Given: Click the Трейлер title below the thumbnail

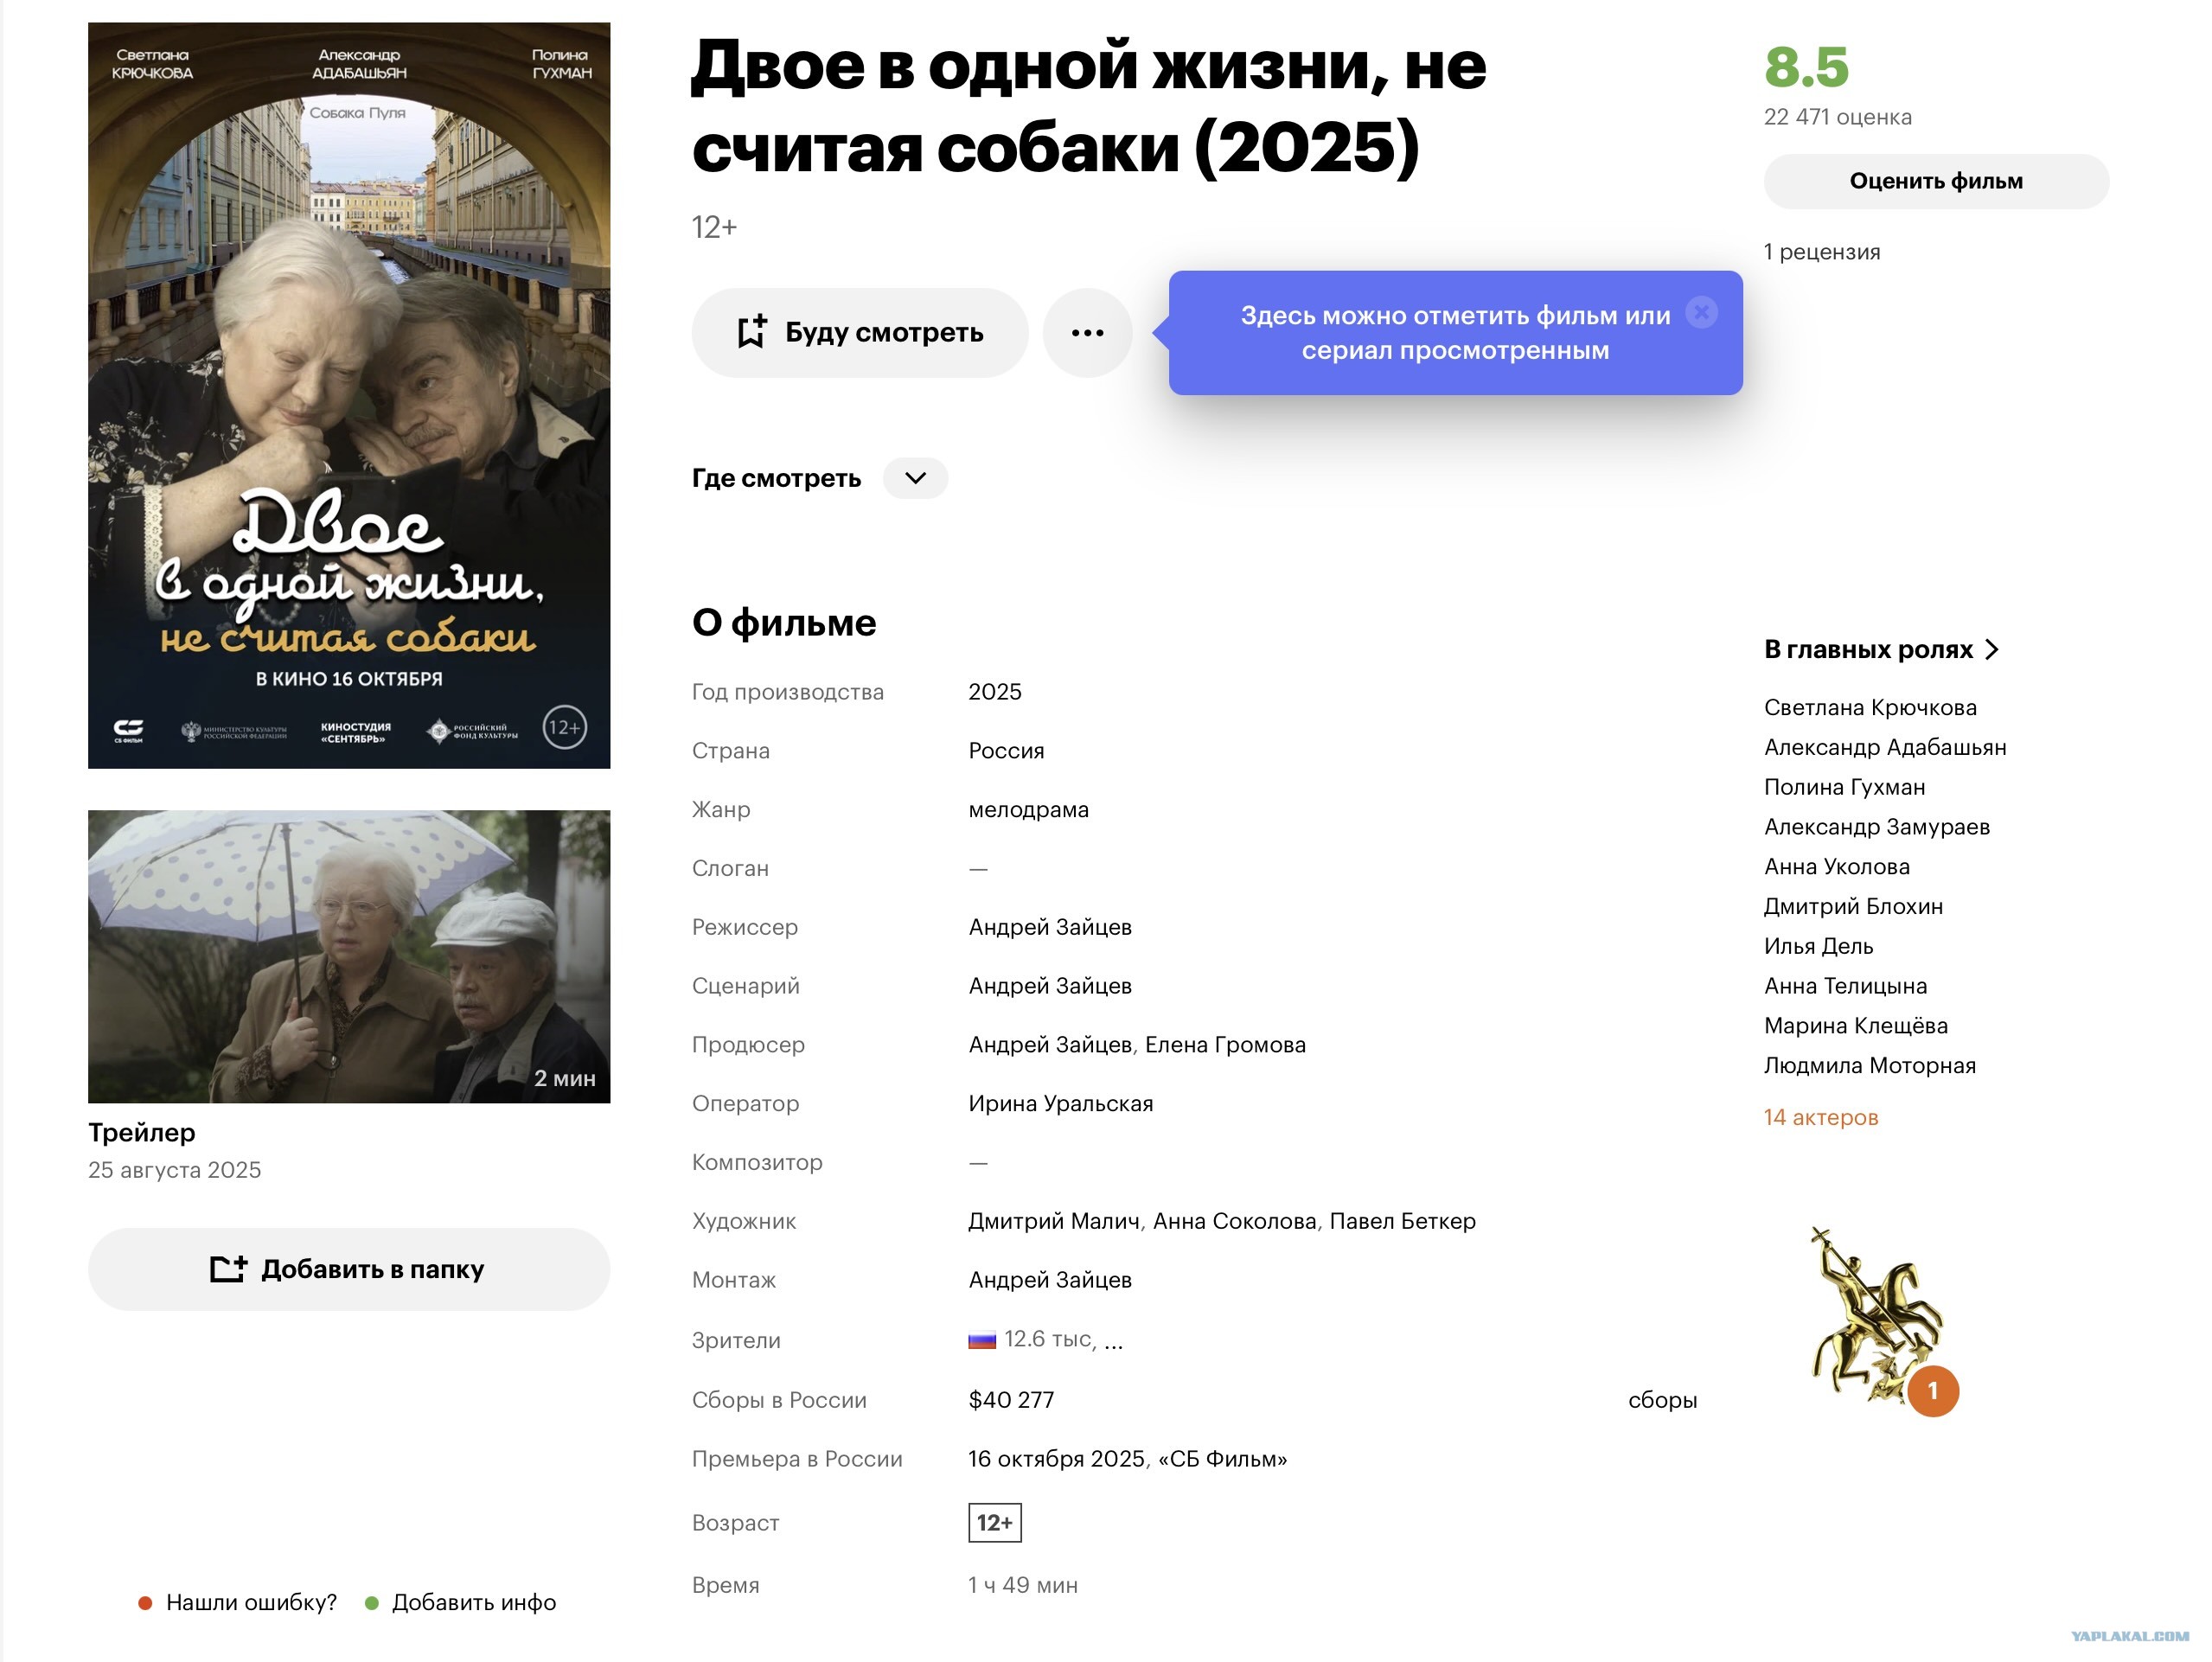Looking at the screenshot, I should tap(142, 1133).
